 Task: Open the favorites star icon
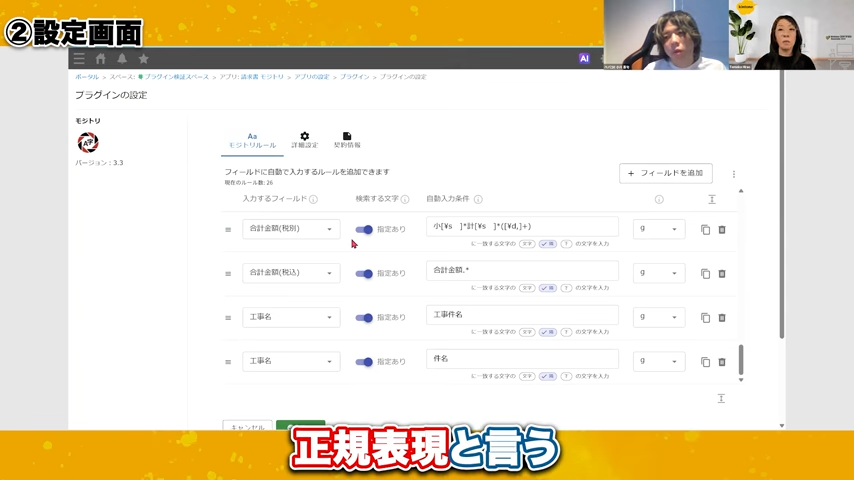[x=143, y=59]
